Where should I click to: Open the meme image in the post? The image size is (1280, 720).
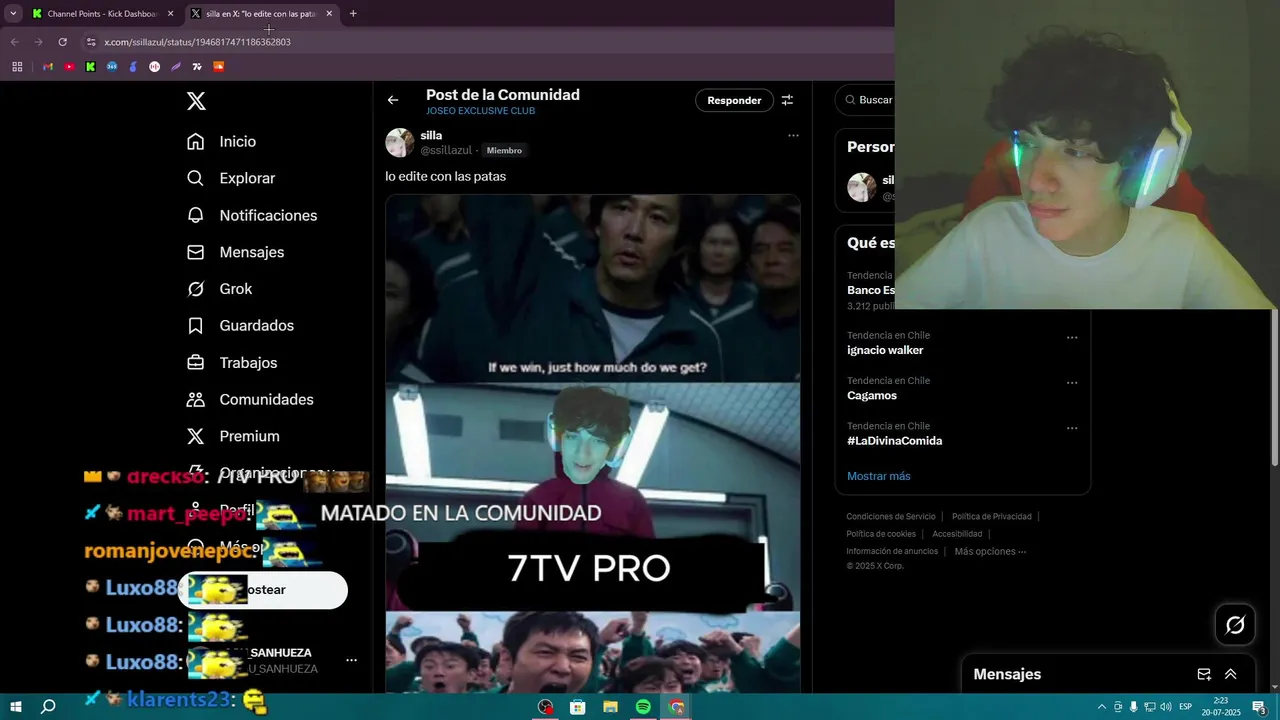point(593,444)
